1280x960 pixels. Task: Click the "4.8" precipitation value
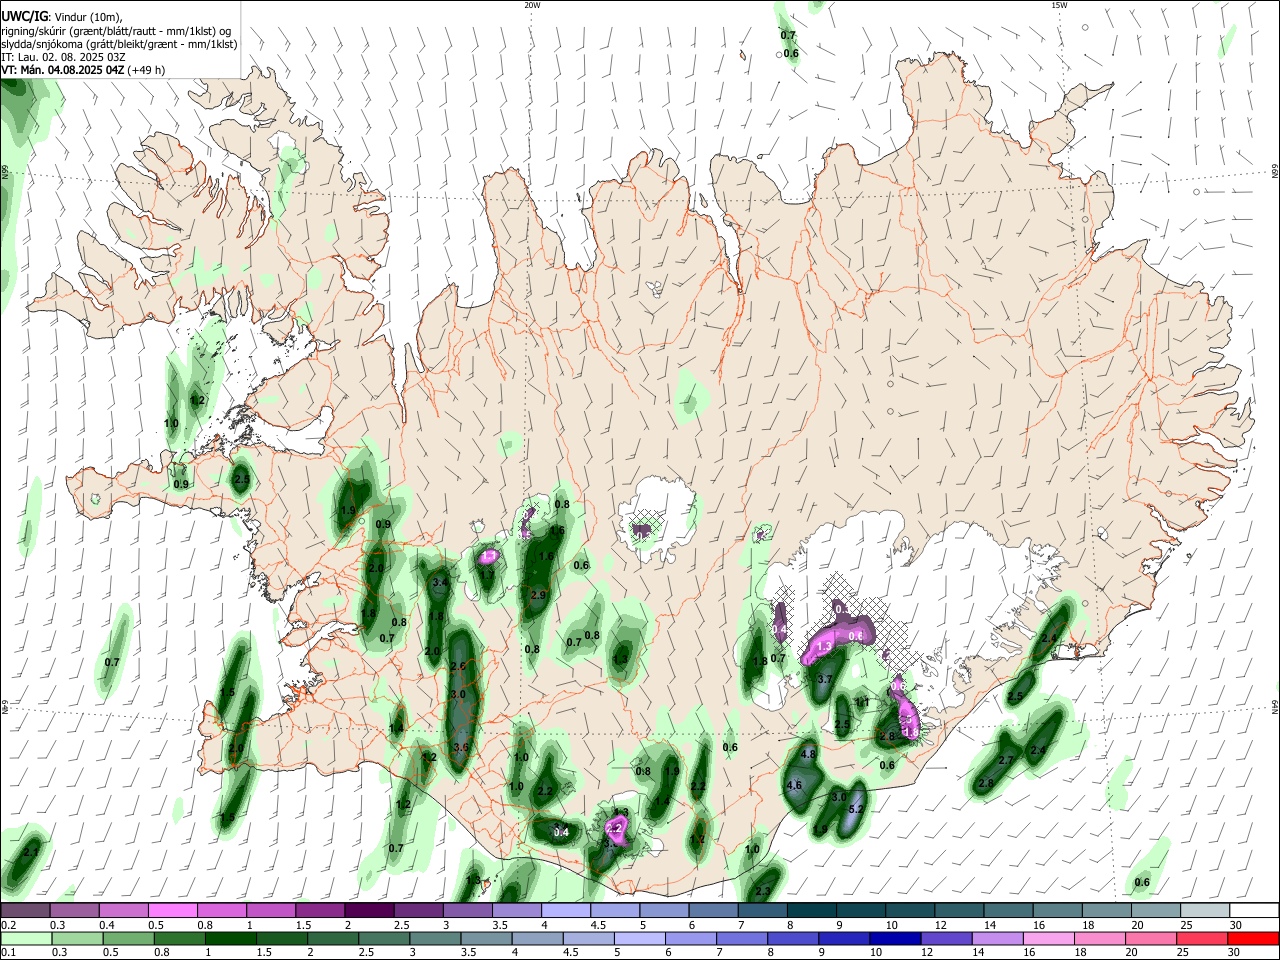(809, 753)
